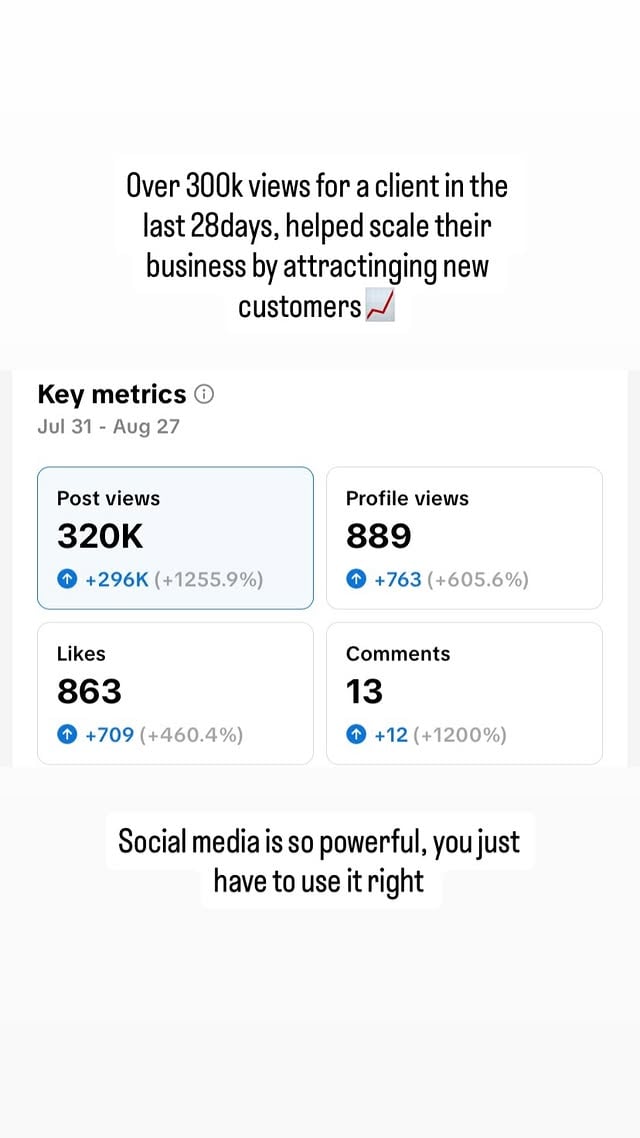The width and height of the screenshot is (640, 1138).
Task: Click the 'Jul 31 - Aug 27' date range
Action: [x=108, y=426]
